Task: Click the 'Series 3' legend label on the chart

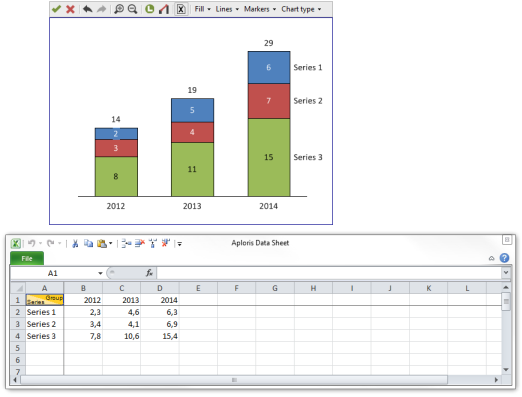Action: (x=308, y=157)
